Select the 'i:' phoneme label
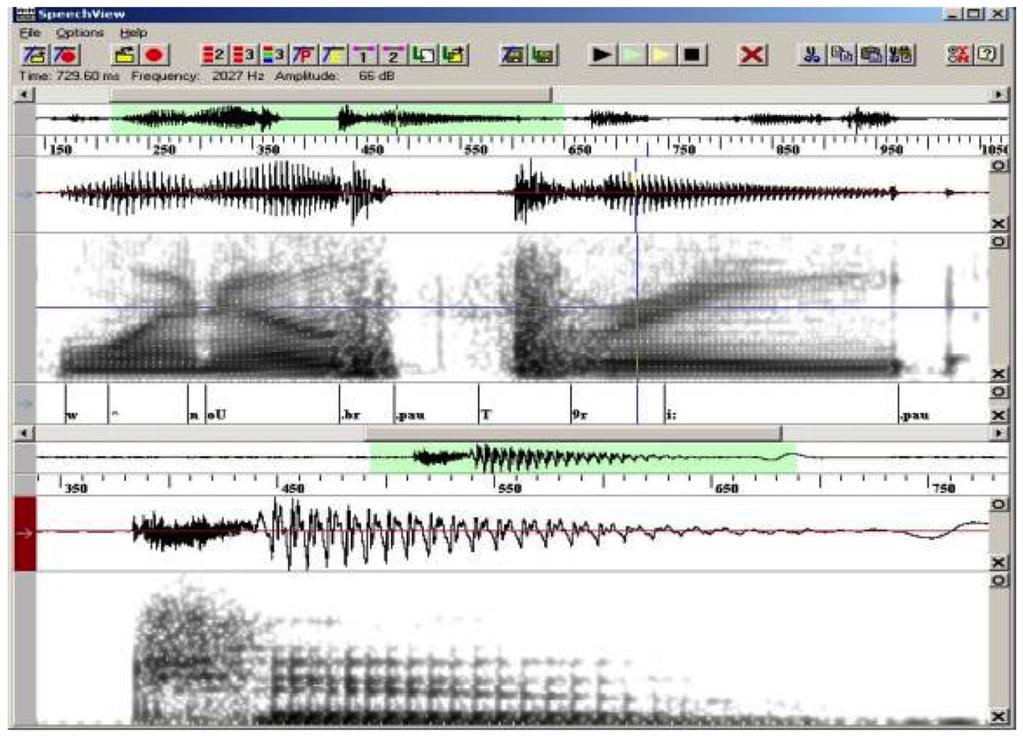 pyautogui.click(x=671, y=415)
